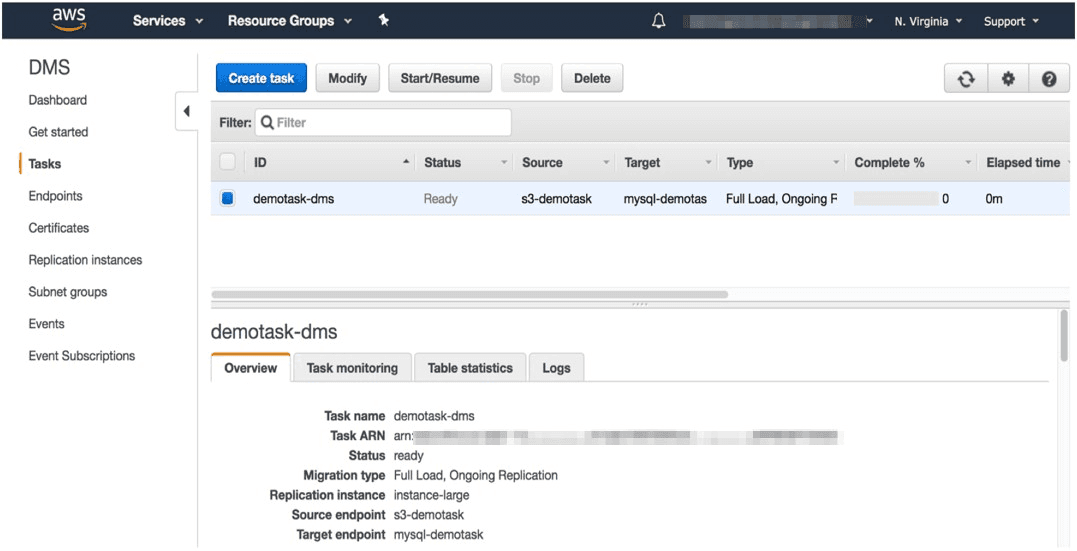Open Replication instances in sidebar
The height and width of the screenshot is (551, 1077).
click(85, 260)
